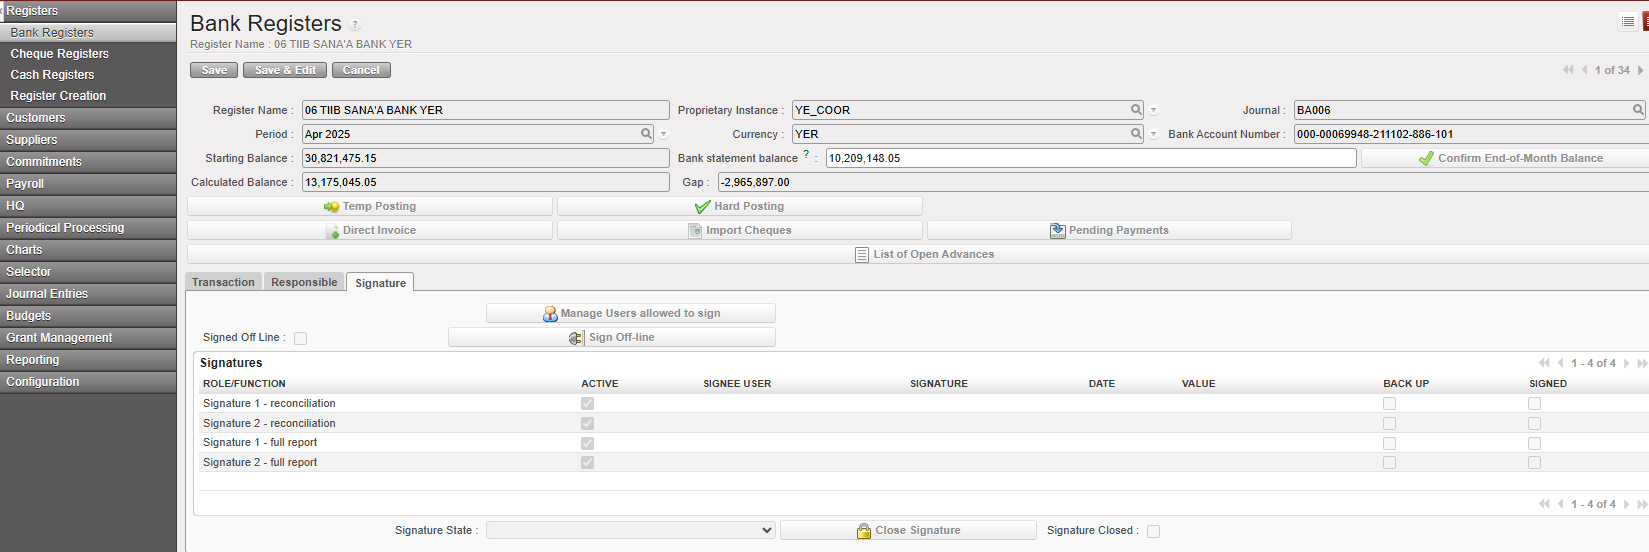Click into the Bank statement balance field
This screenshot has height=552, width=1649.
(x=1090, y=158)
